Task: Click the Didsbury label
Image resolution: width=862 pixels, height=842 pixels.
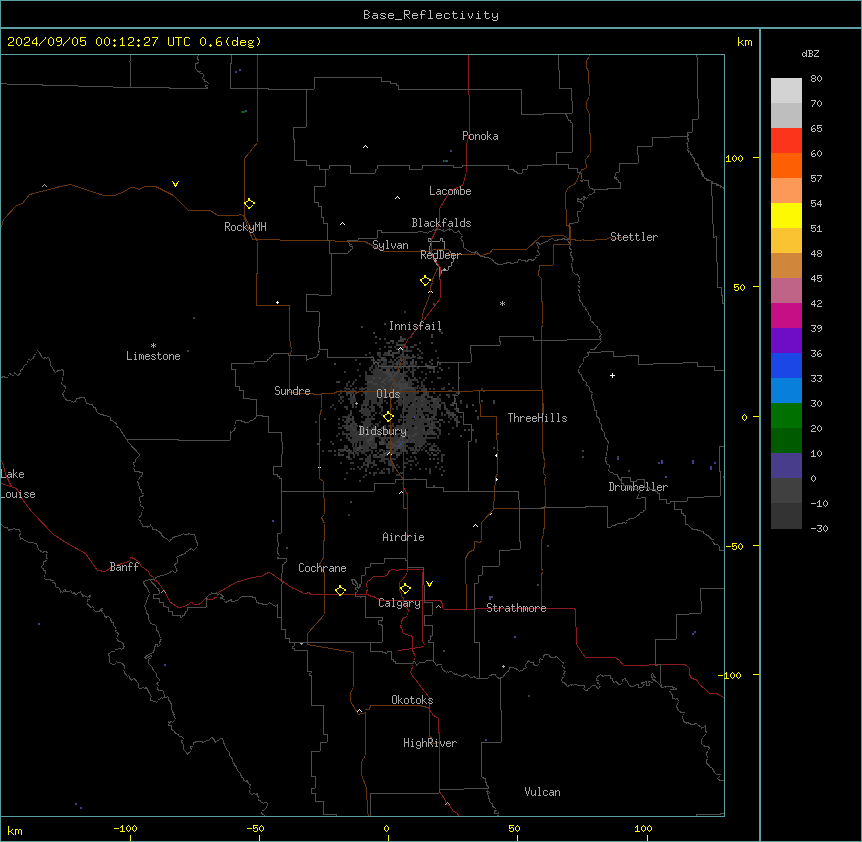Action: (x=383, y=431)
